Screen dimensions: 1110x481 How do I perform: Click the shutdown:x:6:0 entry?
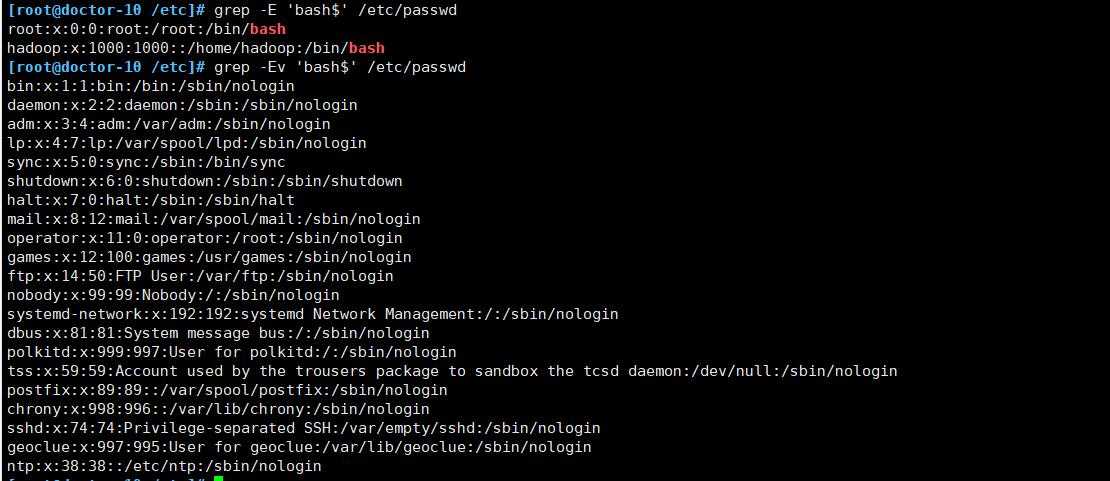204,181
